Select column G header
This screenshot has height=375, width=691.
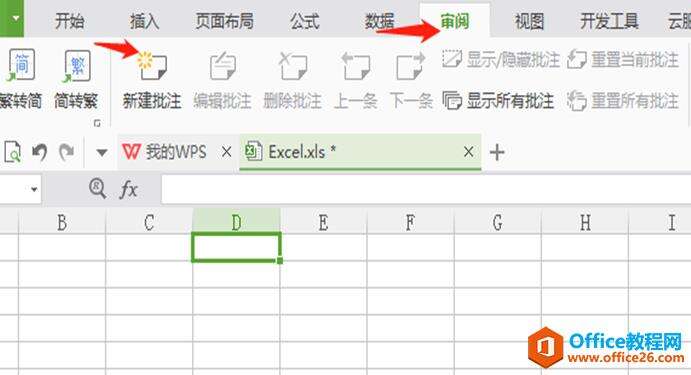498,223
